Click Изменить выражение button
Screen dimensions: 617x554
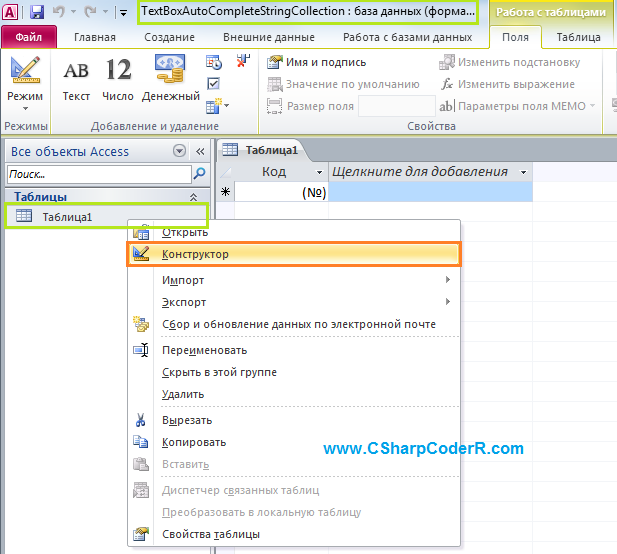click(508, 84)
